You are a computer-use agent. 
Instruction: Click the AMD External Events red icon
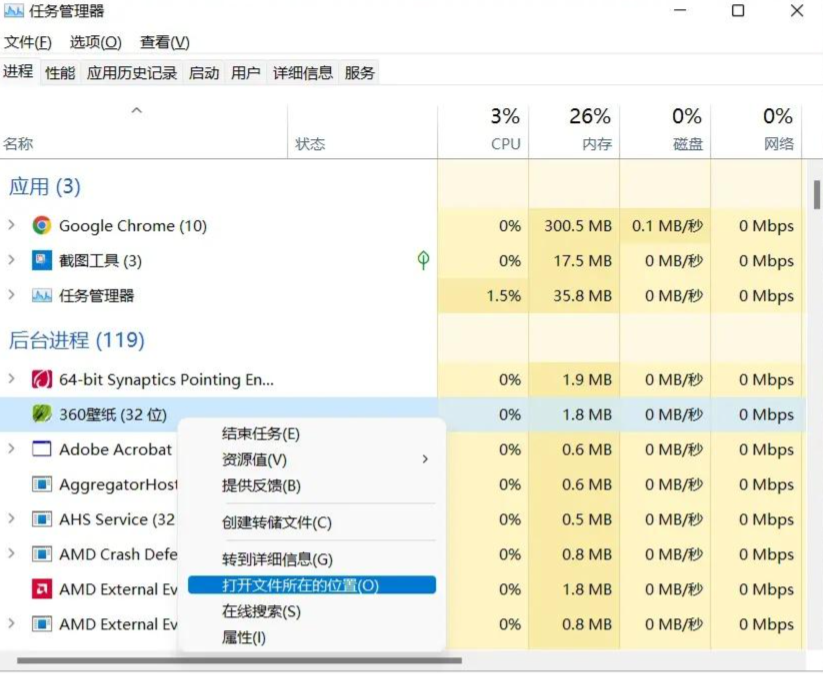point(41,589)
